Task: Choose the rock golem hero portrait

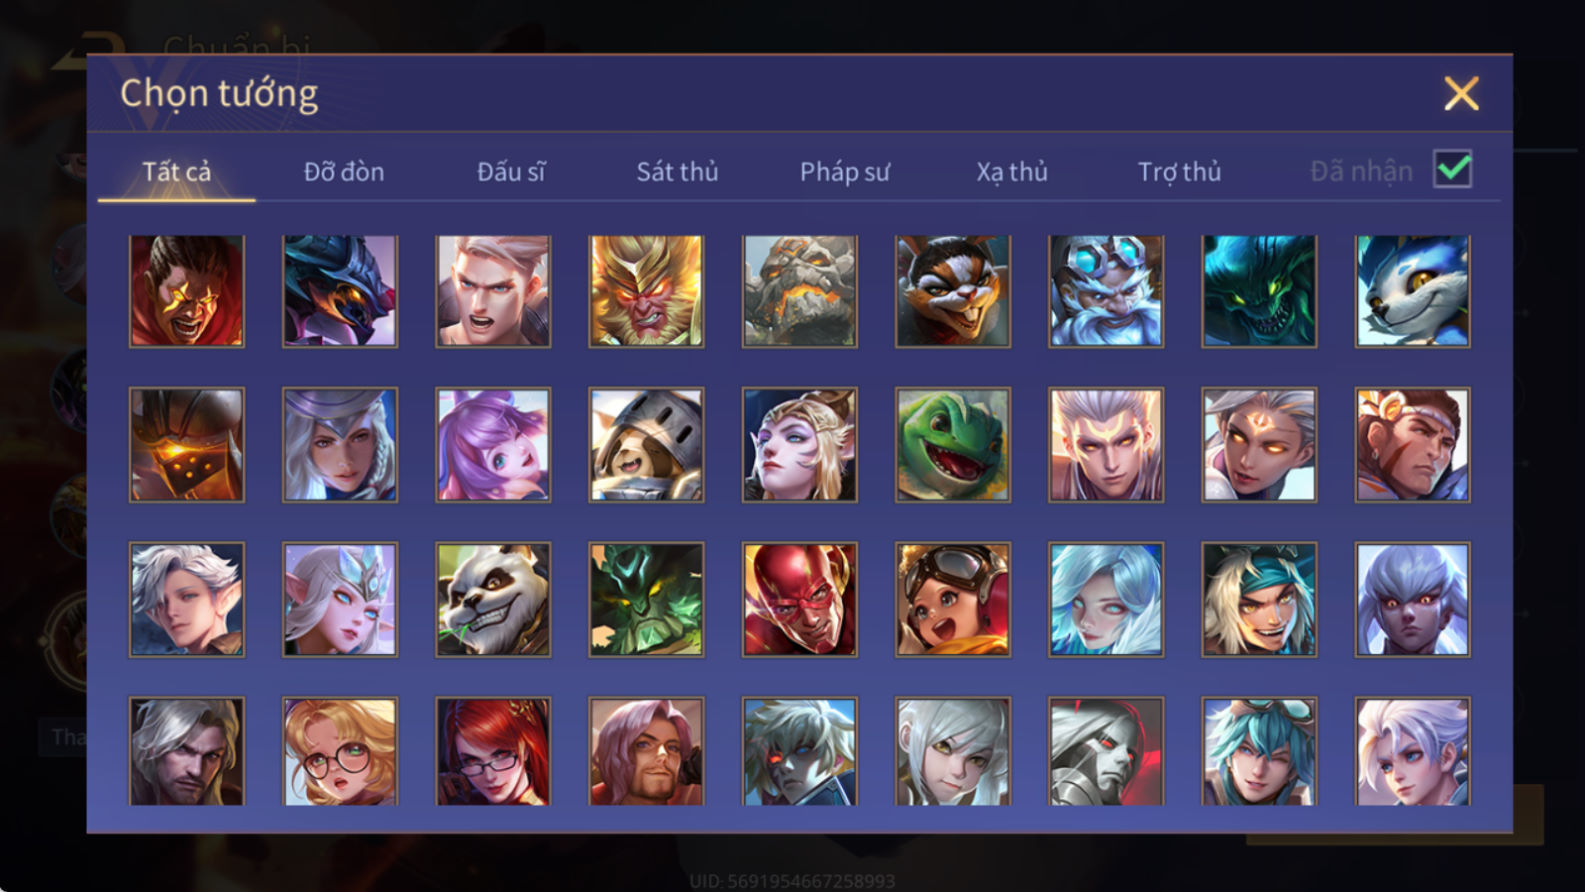Action: 799,291
